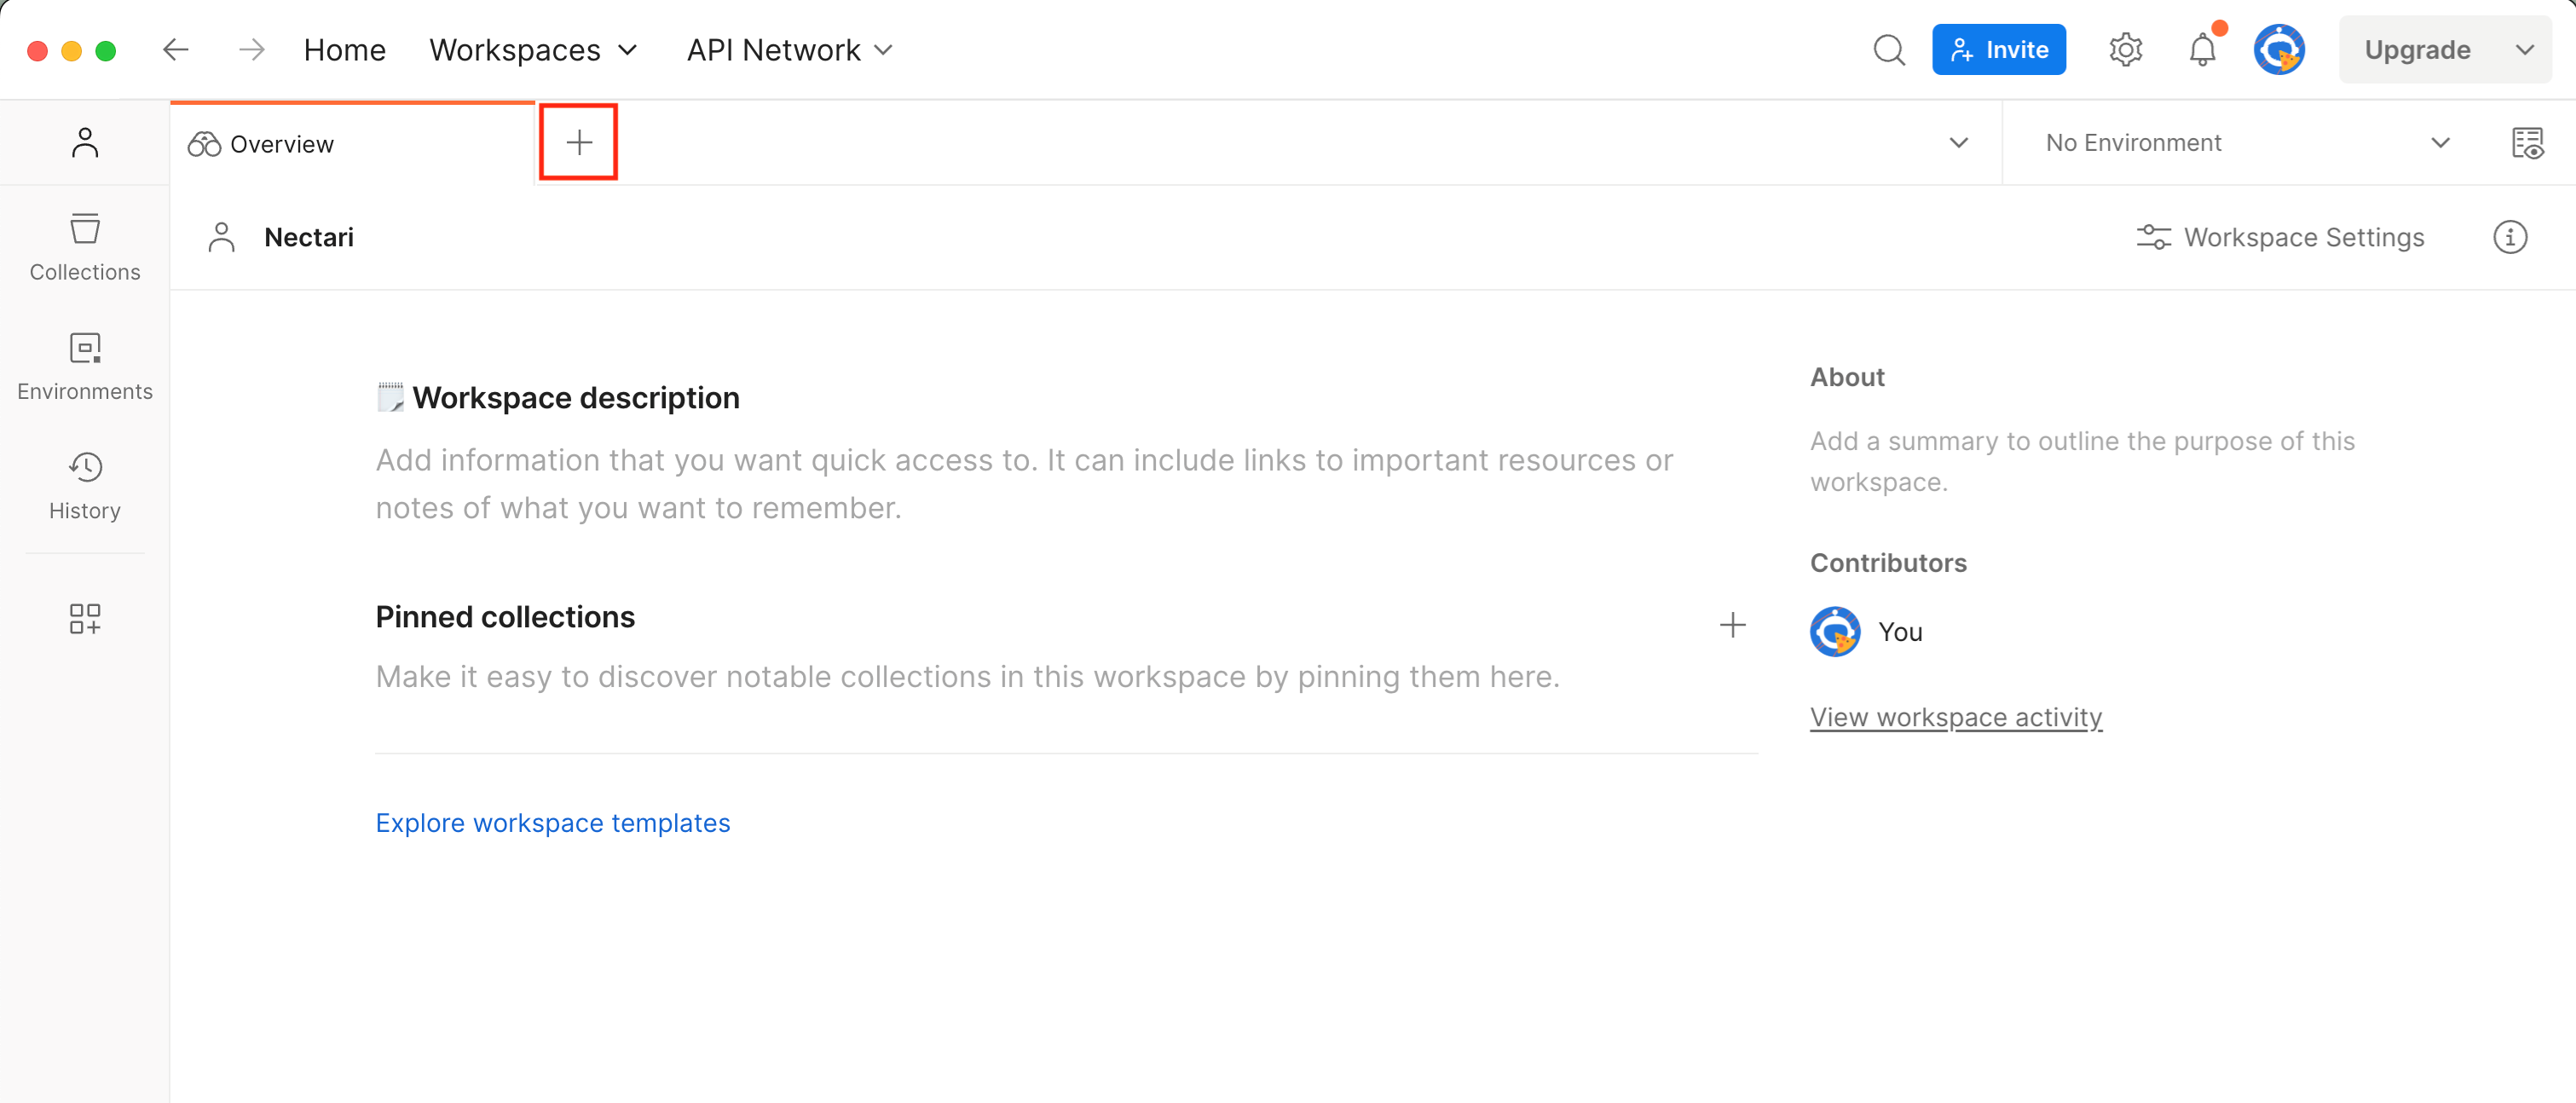Screen dimensions: 2576x1103
Task: Click the configure workspace sidebar icon
Action: pos(85,618)
